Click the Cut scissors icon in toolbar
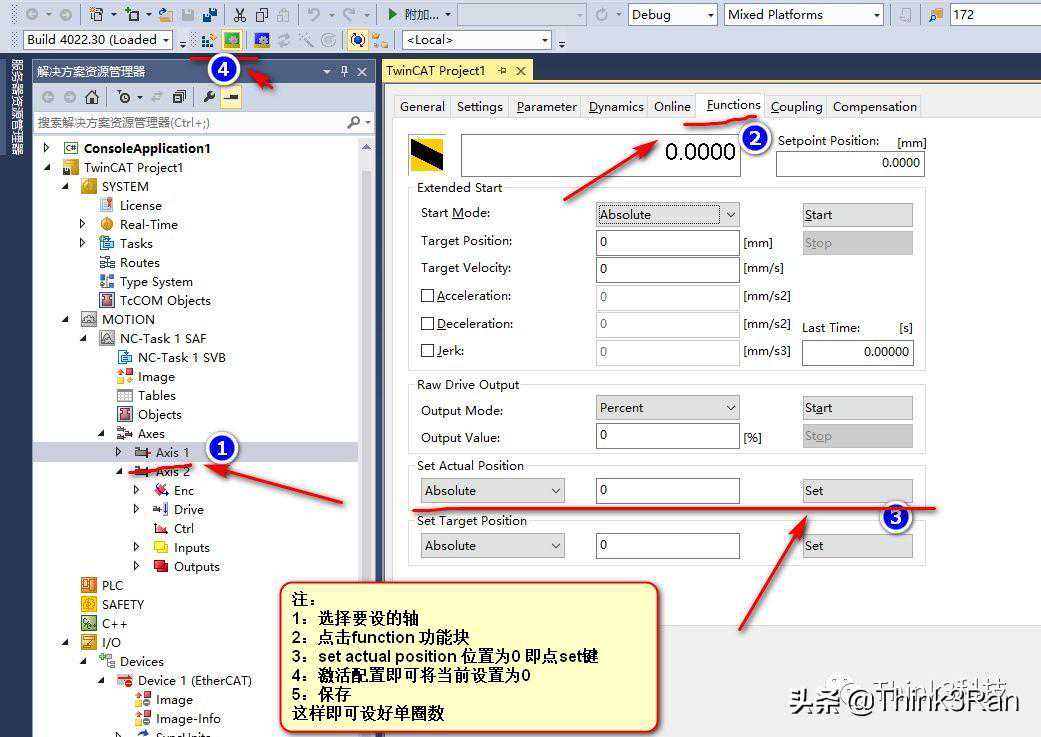The image size is (1041, 737). (240, 15)
